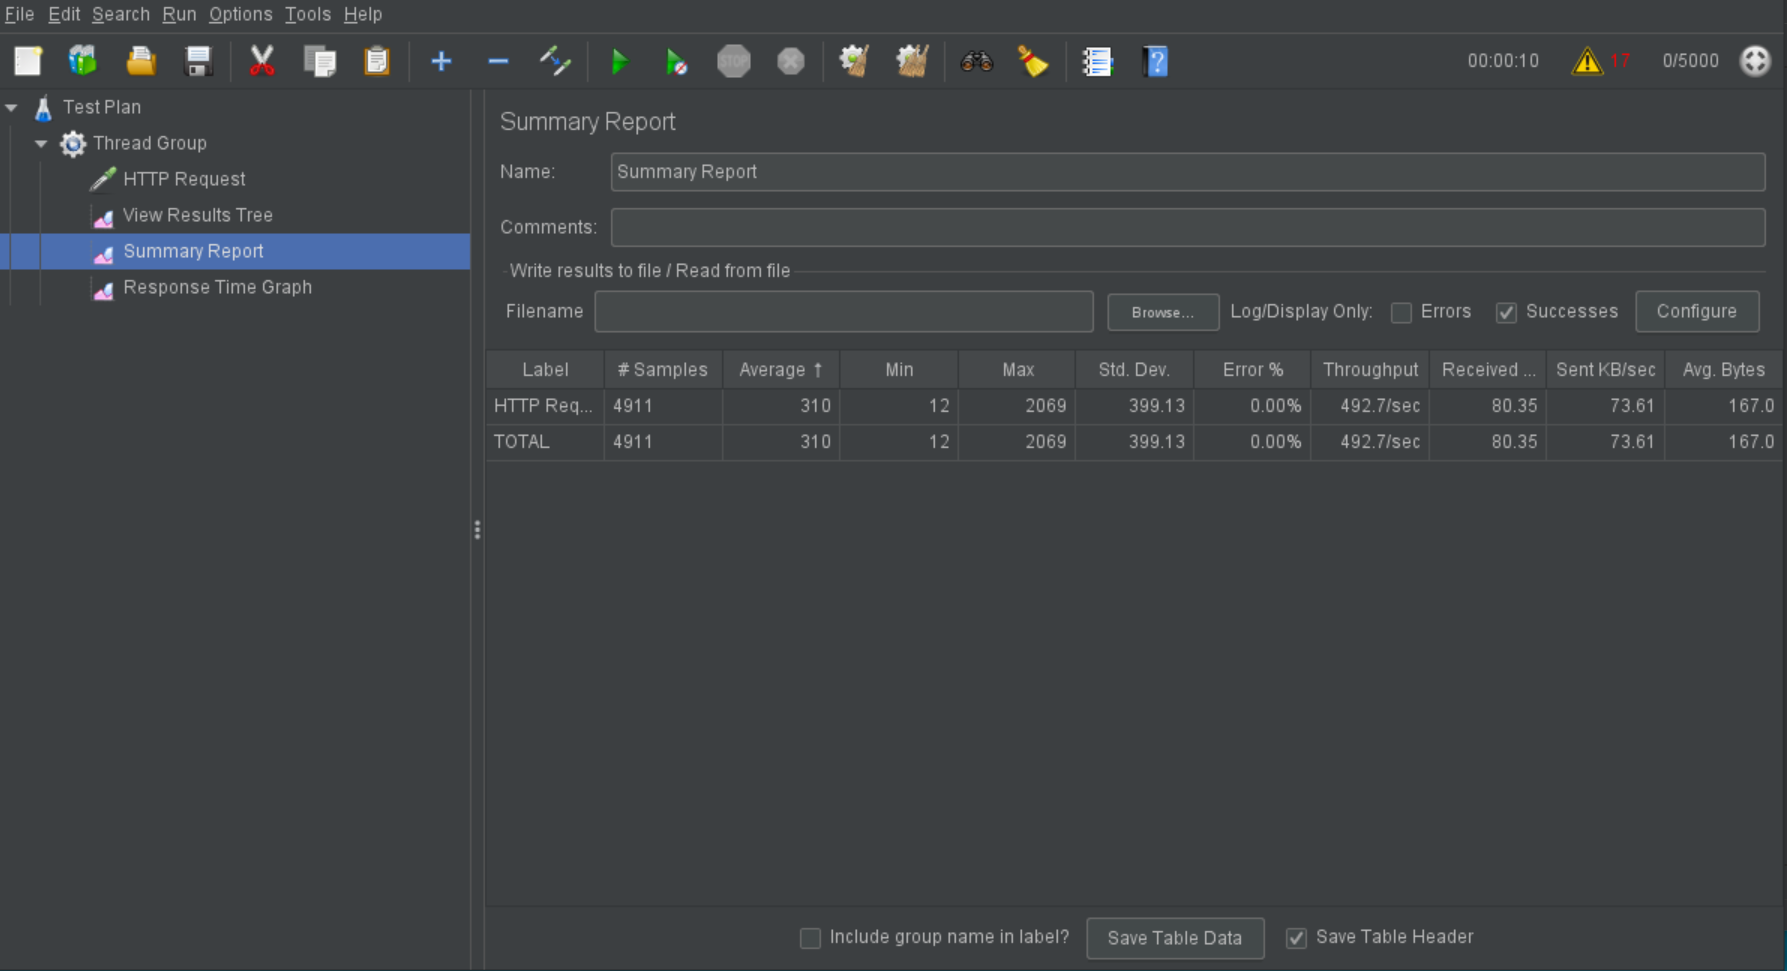Click the Clear results broom icon
This screenshot has height=971, width=1787.
click(x=854, y=61)
